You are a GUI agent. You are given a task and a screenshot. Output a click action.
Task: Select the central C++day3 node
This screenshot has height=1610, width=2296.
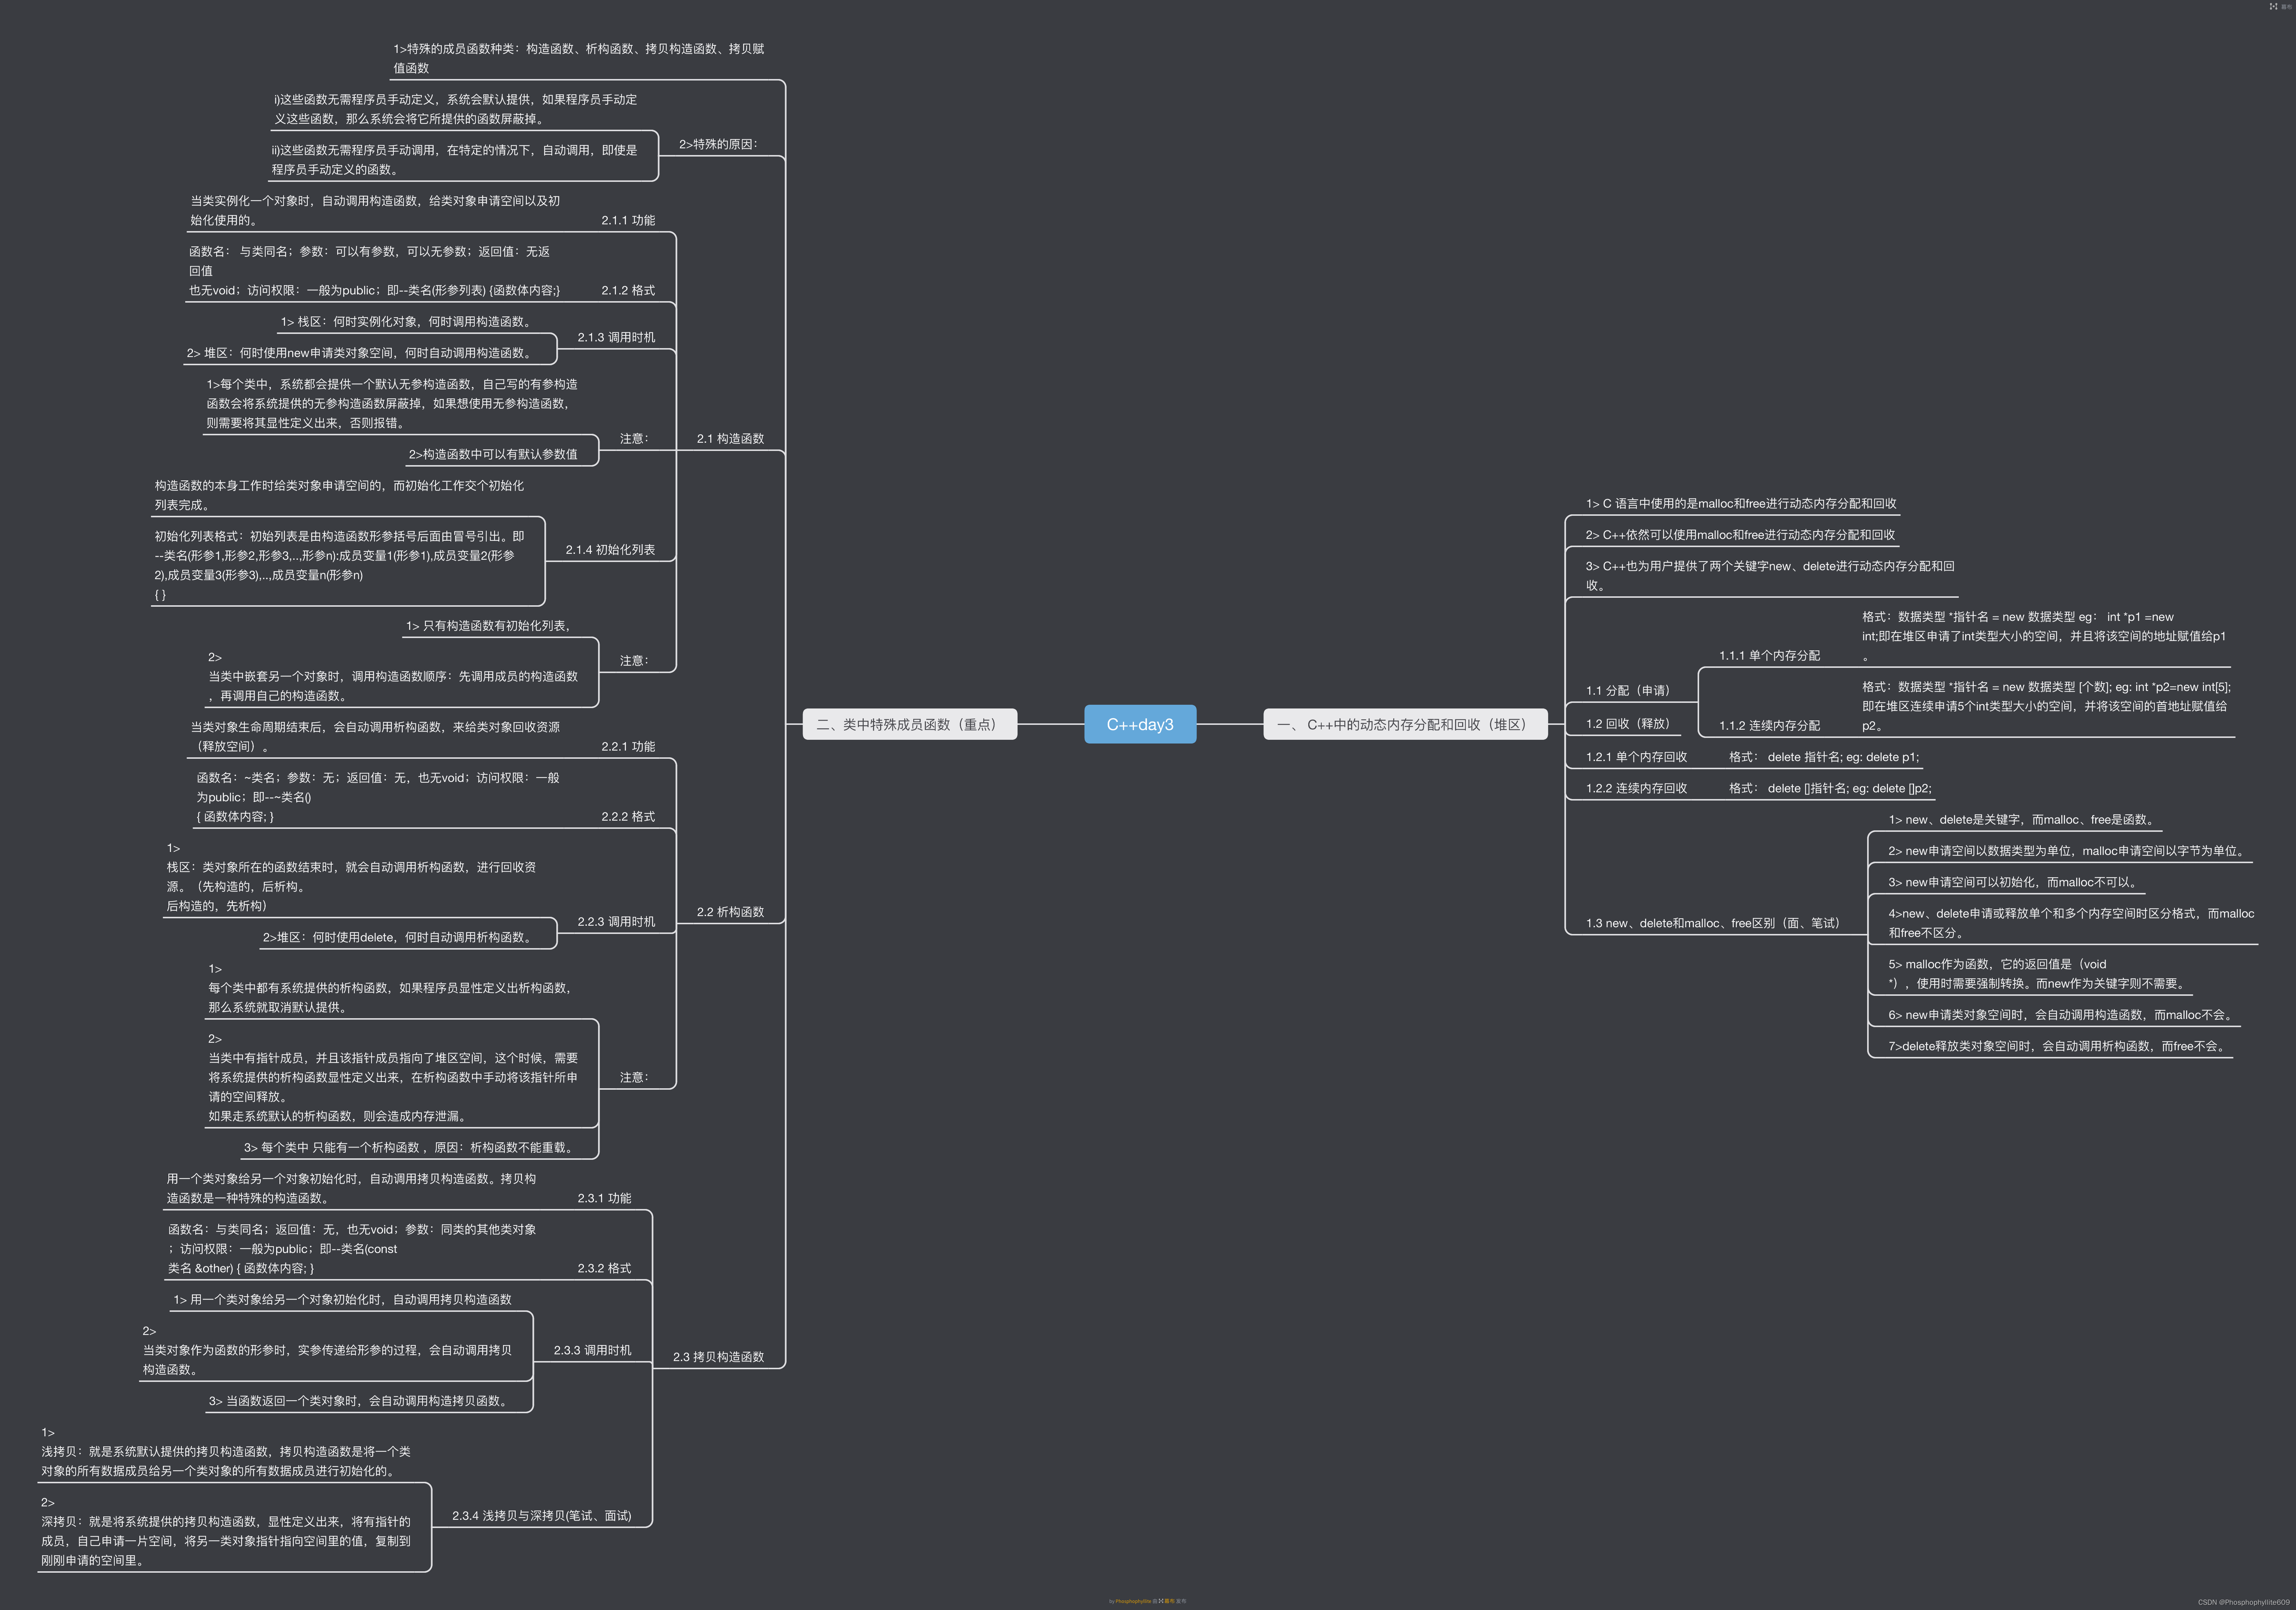[x=1140, y=725]
